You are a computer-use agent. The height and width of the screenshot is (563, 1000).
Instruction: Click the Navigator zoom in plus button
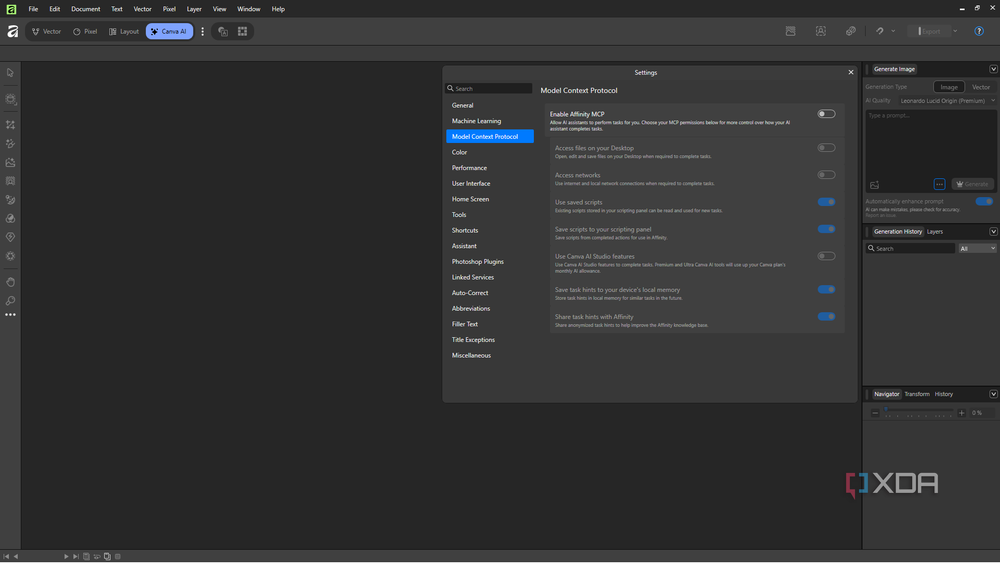coord(962,413)
